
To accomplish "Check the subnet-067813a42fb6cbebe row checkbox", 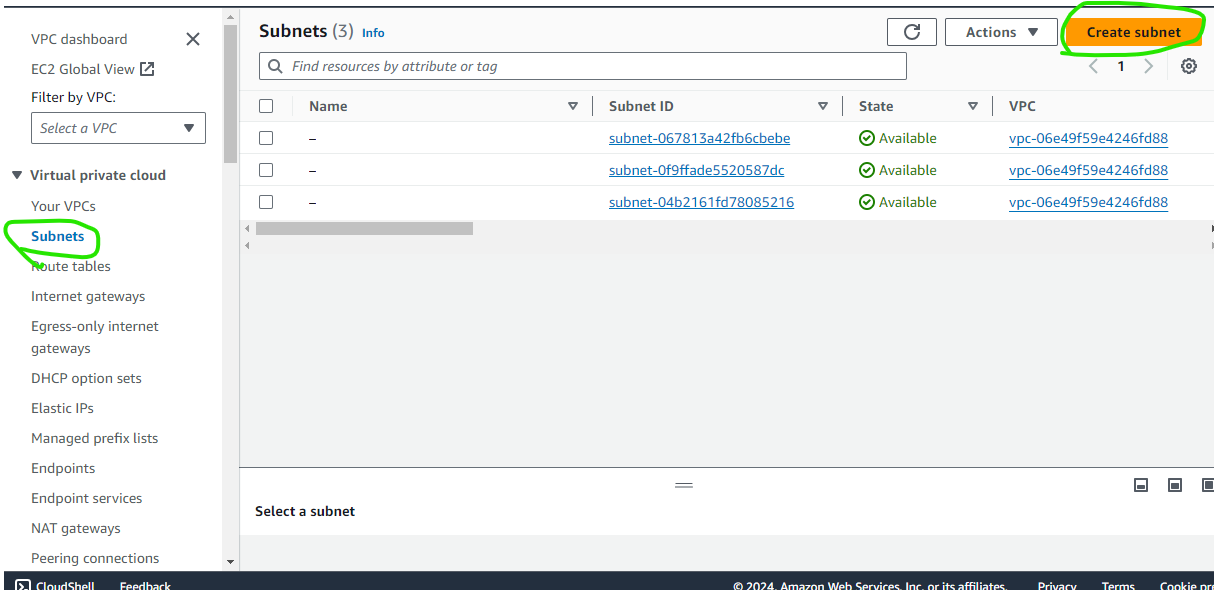I will point(266,138).
